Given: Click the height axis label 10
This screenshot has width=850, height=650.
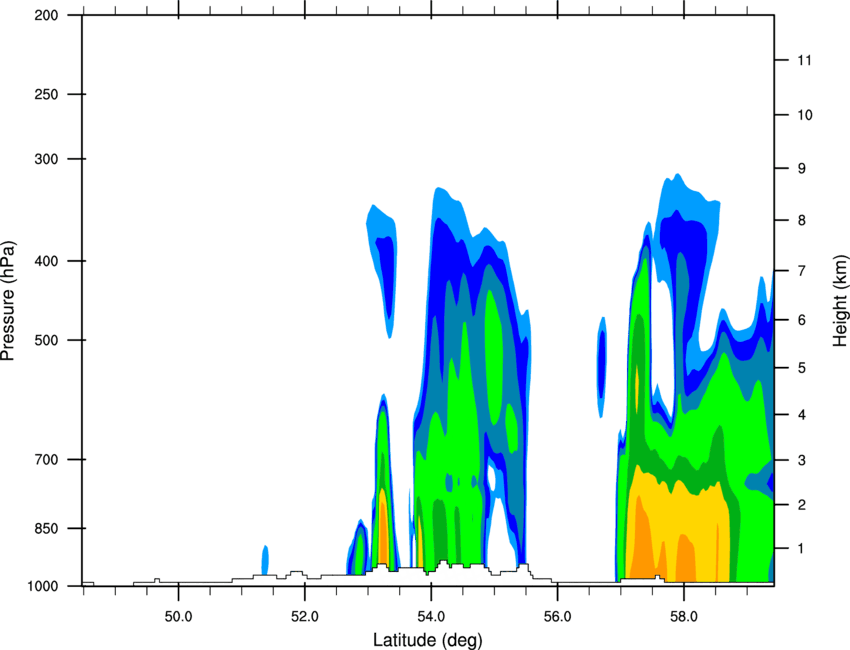Looking at the screenshot, I should click(x=804, y=115).
